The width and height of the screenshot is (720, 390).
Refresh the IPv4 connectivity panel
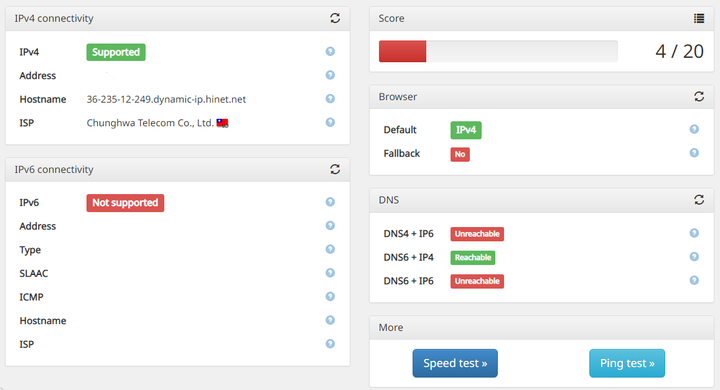click(x=335, y=18)
